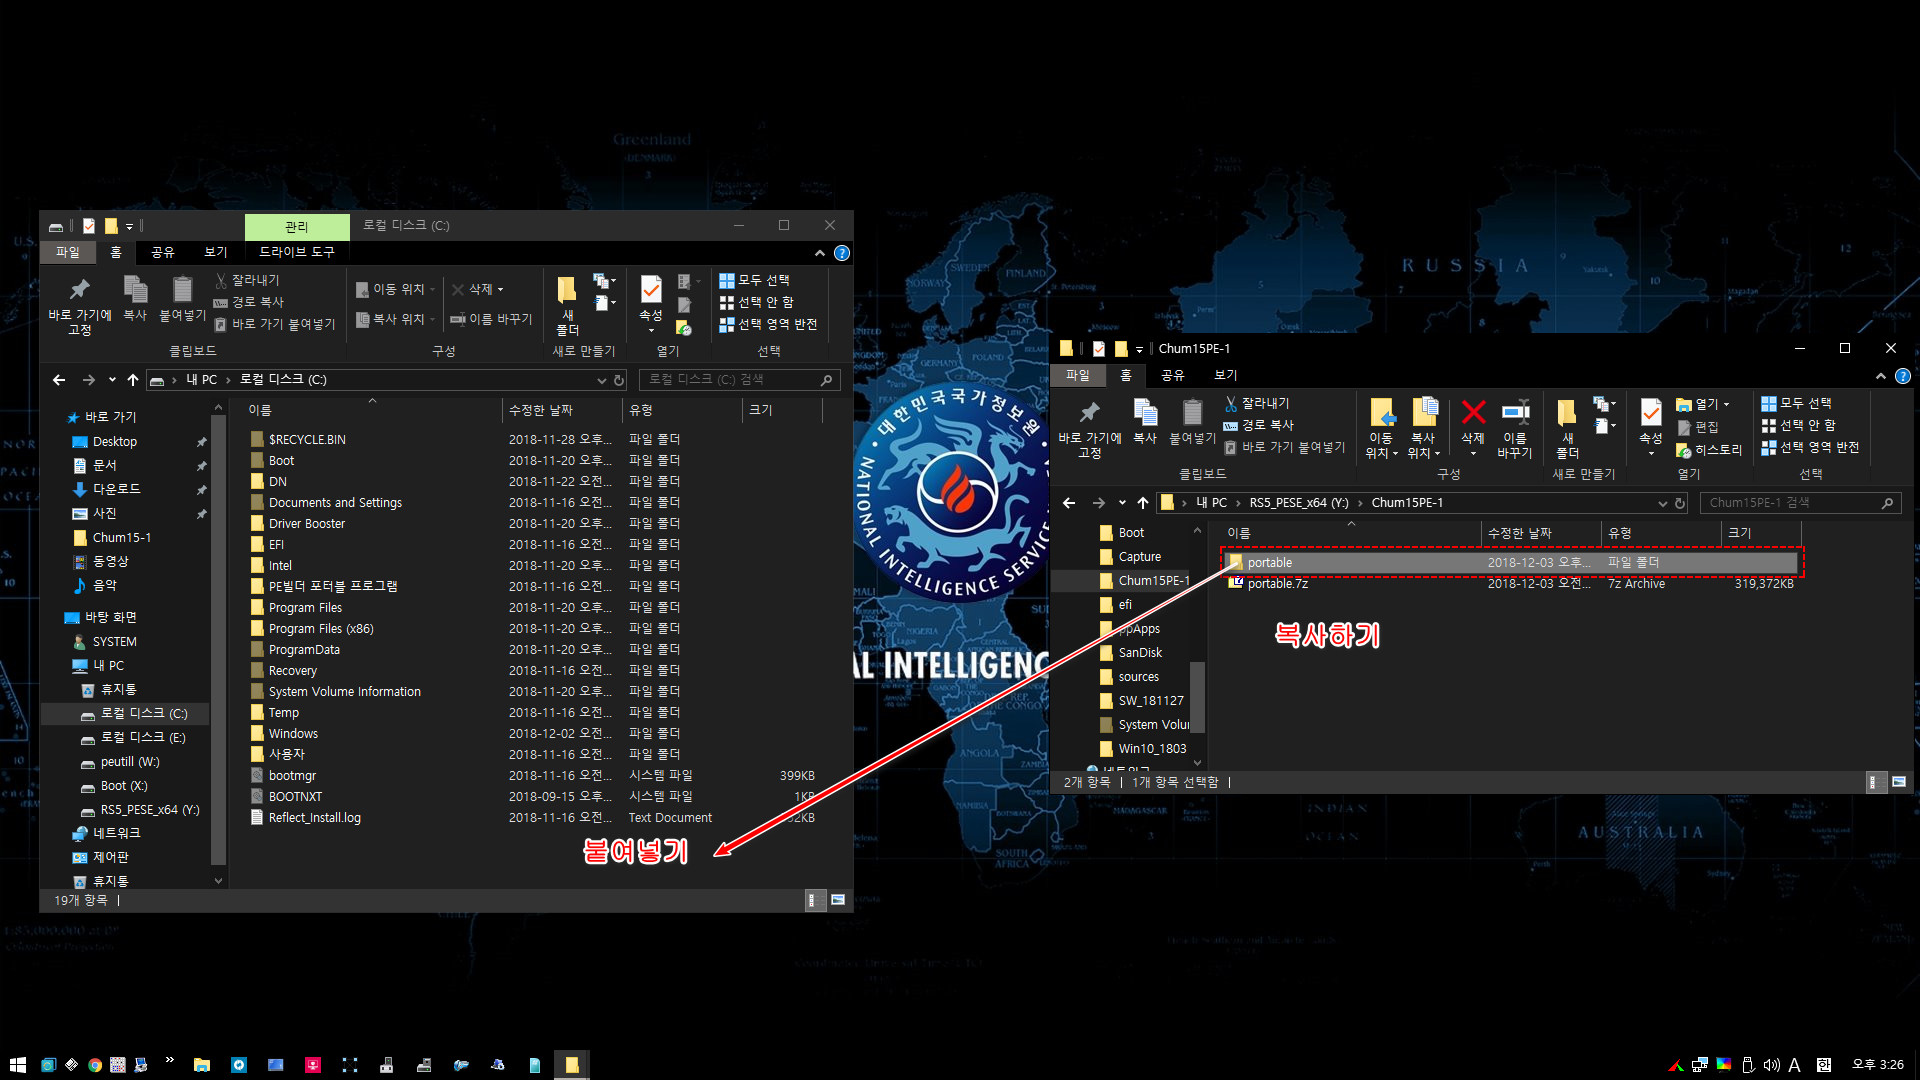Open the 파일 tab in C: window
Viewport: 1920px width, 1080px height.
[68, 253]
